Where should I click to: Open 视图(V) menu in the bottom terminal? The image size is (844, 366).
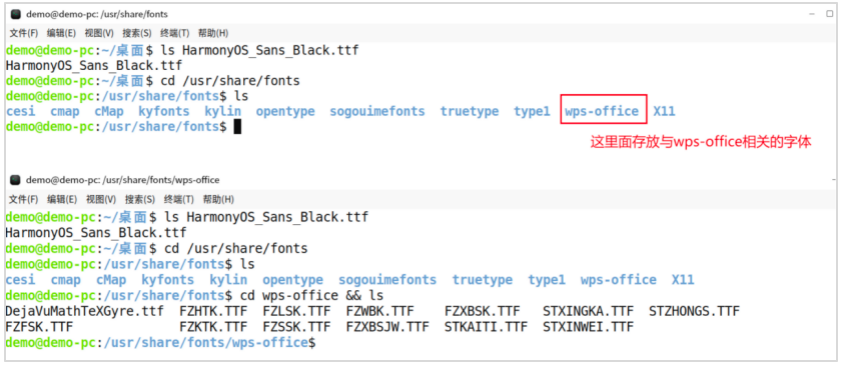pos(101,200)
